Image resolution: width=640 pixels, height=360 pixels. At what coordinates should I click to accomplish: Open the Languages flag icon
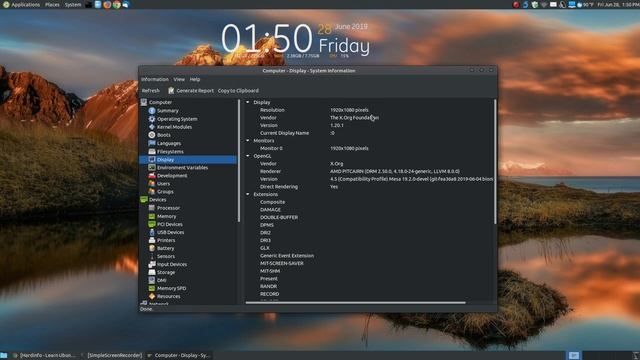tap(152, 143)
